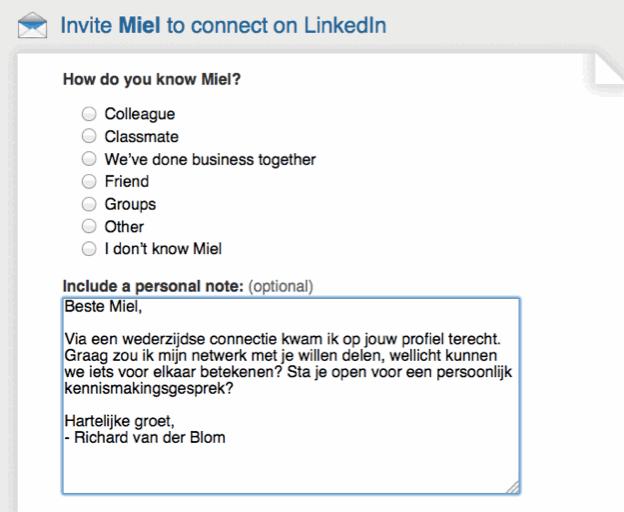Click the "Invite Miel to connect on LinkedIn" heading
This screenshot has height=512, width=624.
[224, 23]
